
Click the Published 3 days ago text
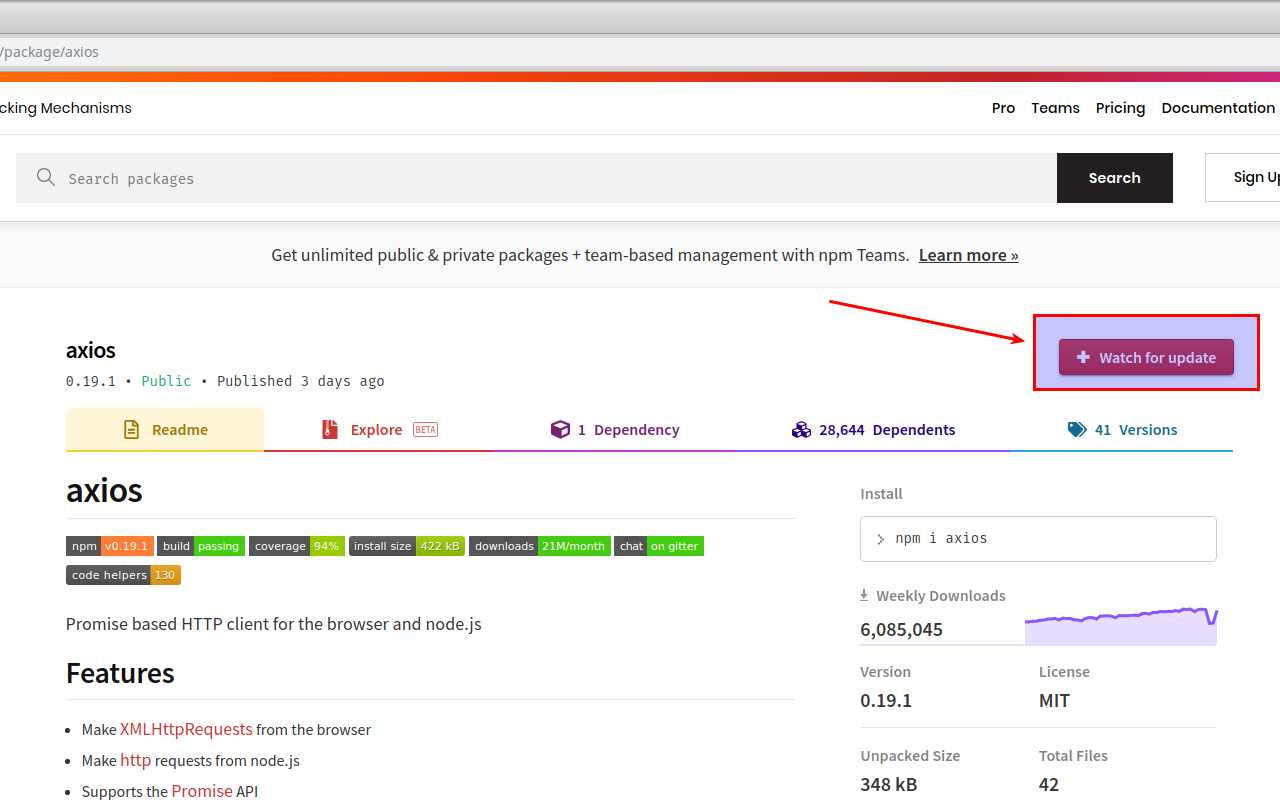300,381
